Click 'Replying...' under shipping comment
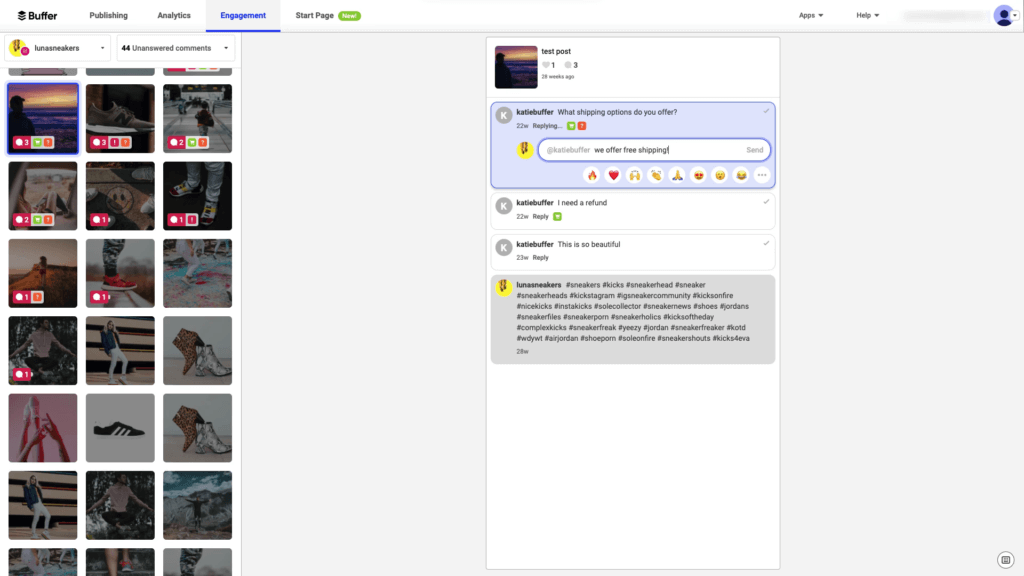This screenshot has width=1024, height=576. pos(547,126)
